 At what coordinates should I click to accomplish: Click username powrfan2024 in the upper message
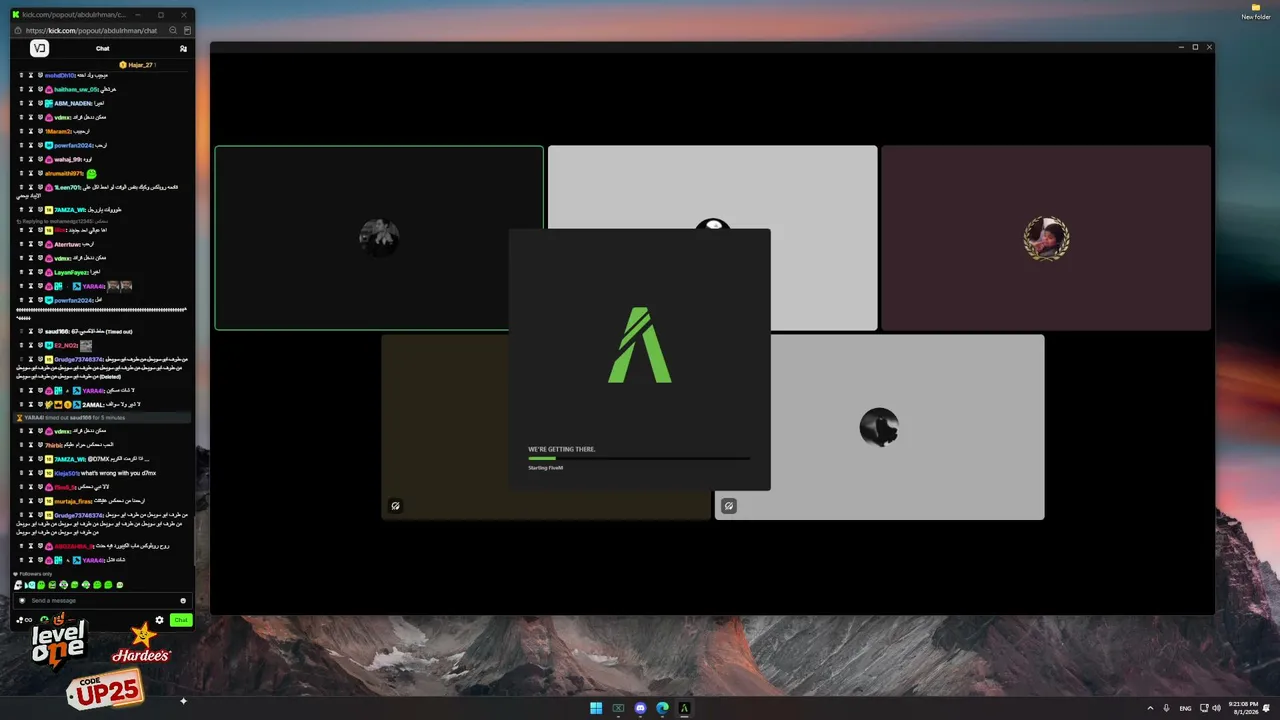pos(74,146)
